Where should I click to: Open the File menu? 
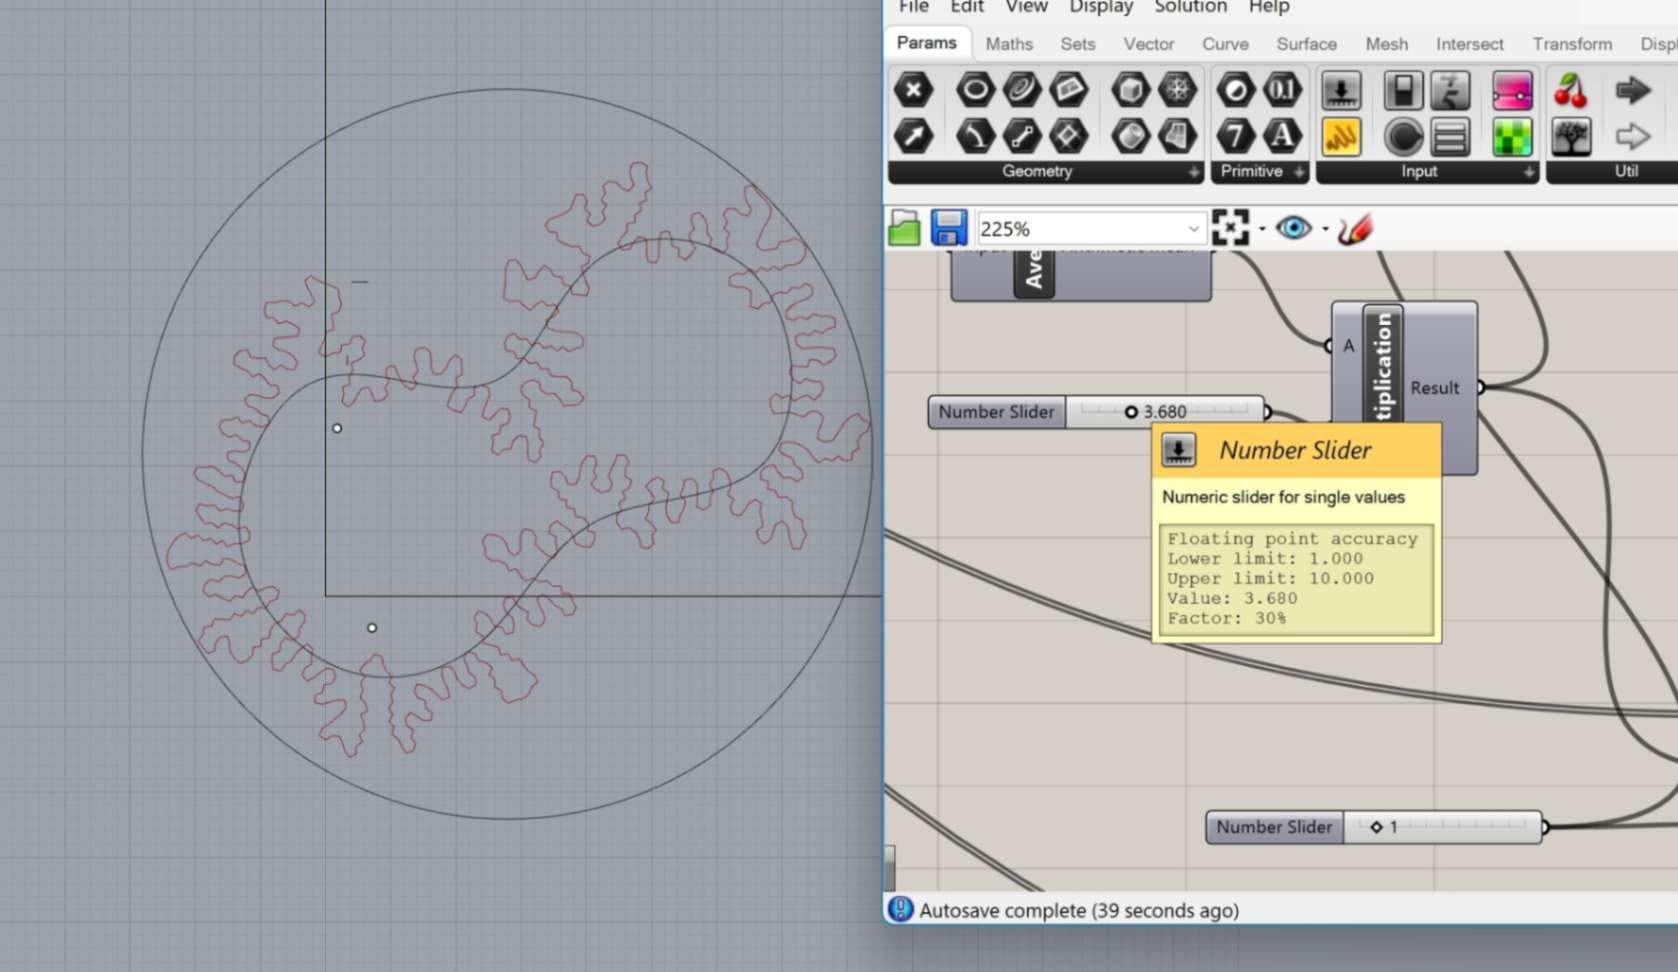913,7
